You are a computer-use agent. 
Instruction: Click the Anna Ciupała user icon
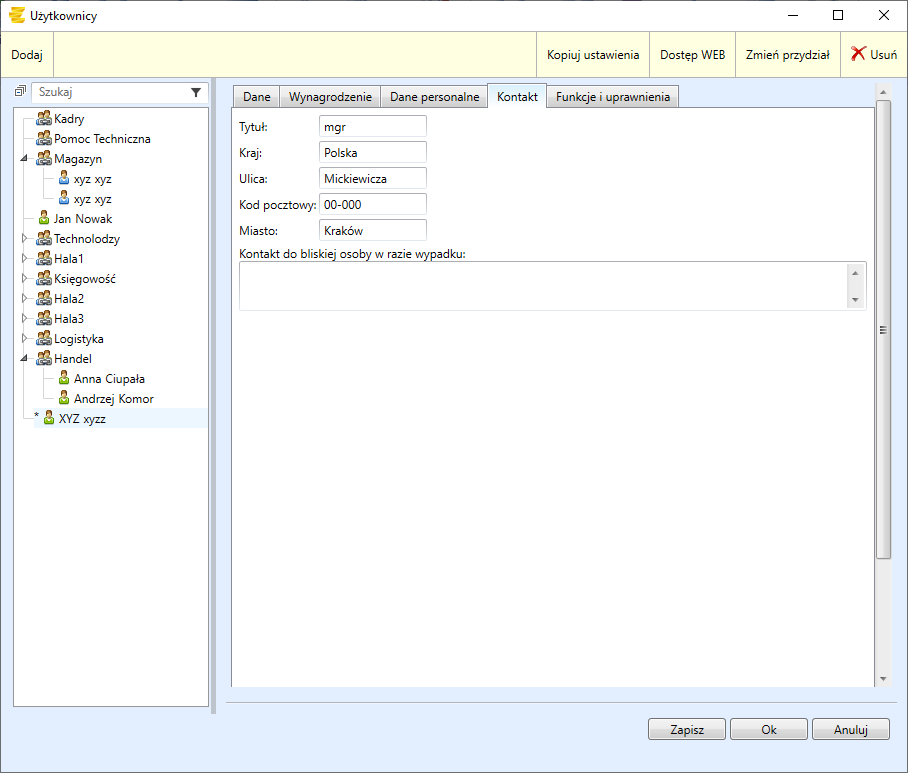[64, 379]
